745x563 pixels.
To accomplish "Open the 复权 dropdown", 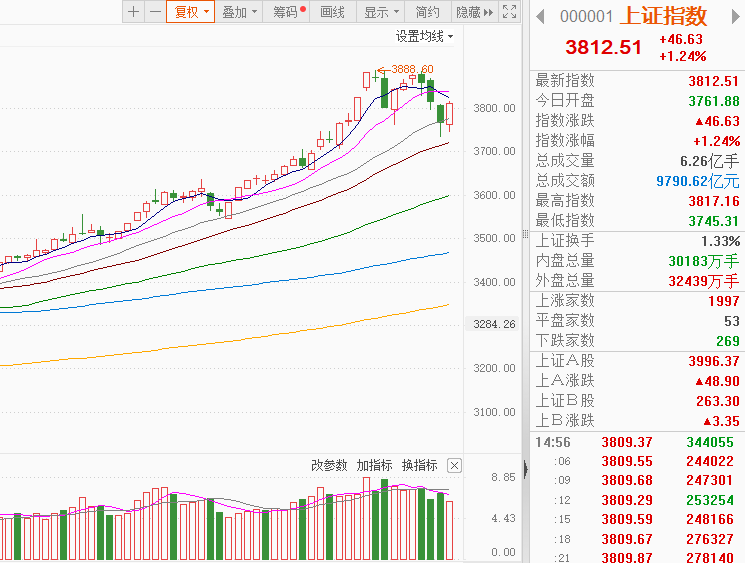I will click(191, 12).
